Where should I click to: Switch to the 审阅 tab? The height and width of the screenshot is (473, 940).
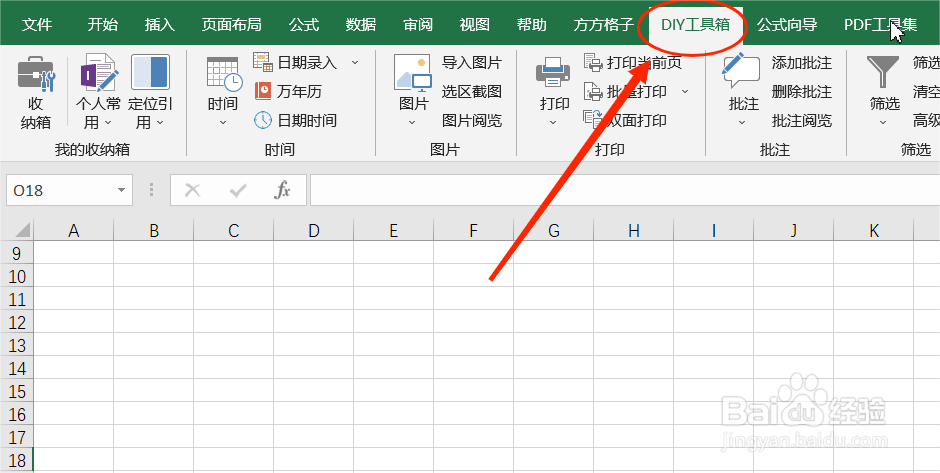point(418,25)
